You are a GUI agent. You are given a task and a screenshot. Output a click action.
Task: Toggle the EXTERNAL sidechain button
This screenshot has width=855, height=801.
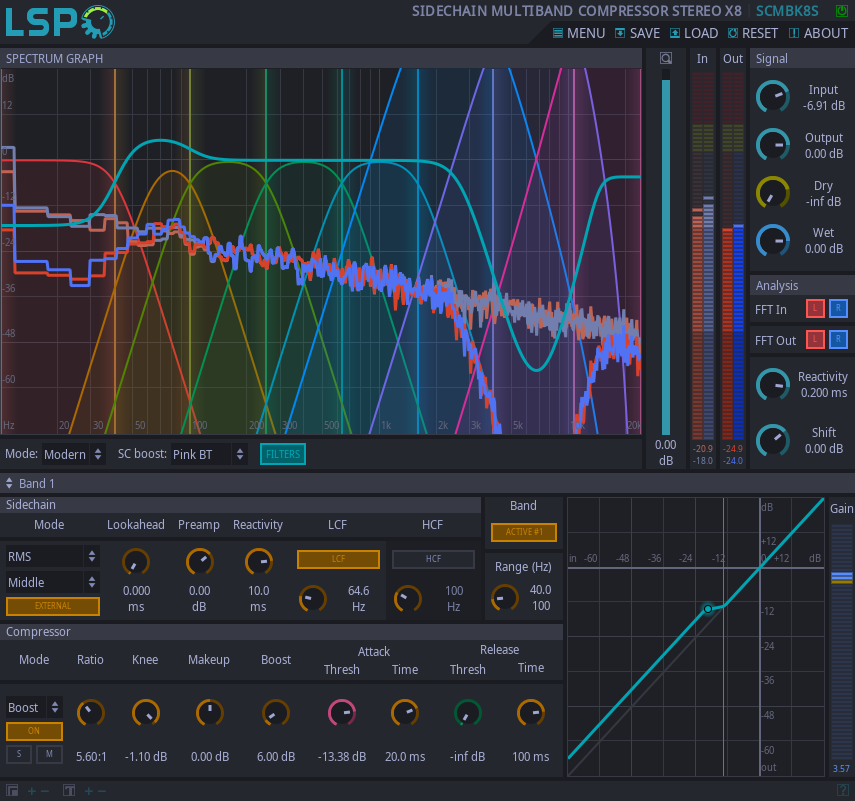pyautogui.click(x=53, y=606)
